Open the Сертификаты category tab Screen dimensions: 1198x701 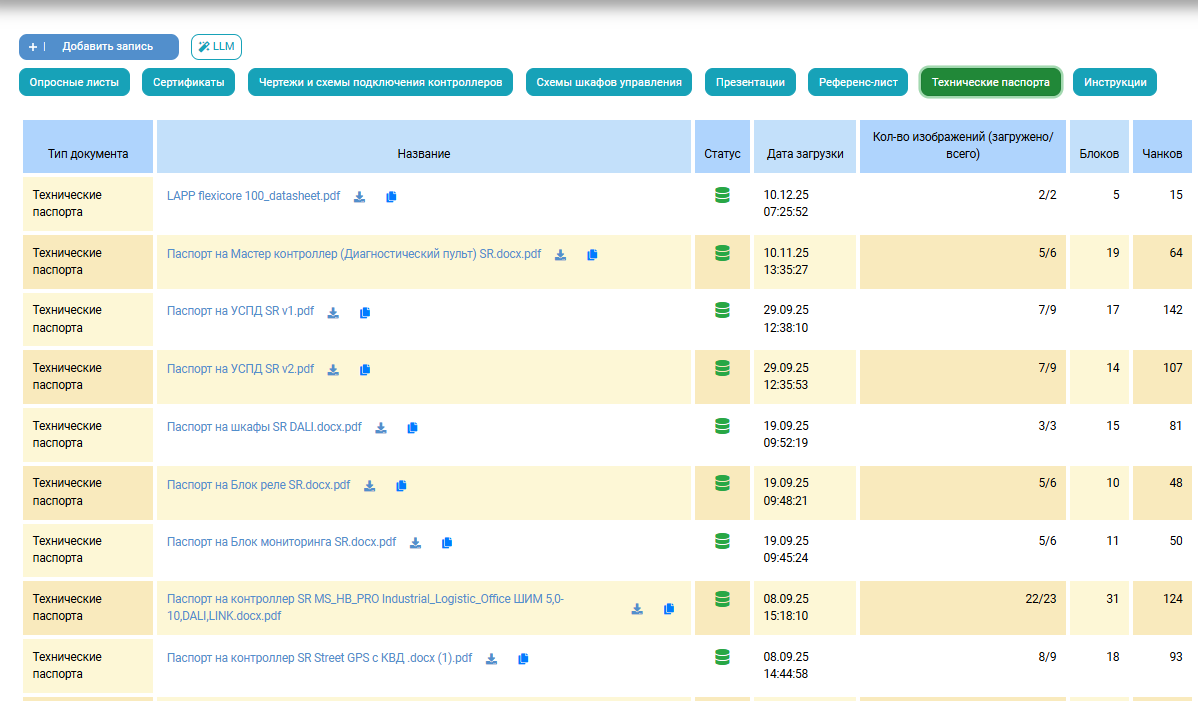(189, 82)
